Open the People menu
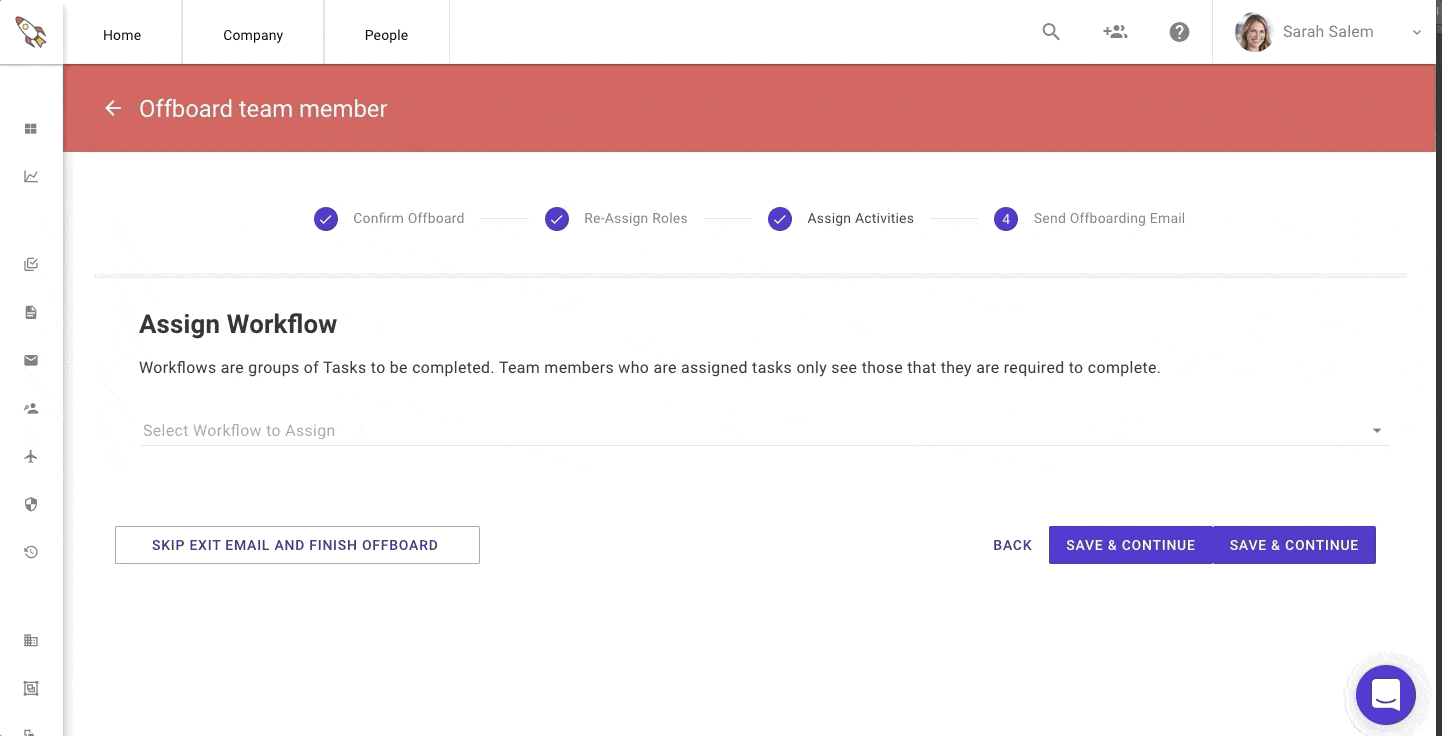 tap(386, 35)
